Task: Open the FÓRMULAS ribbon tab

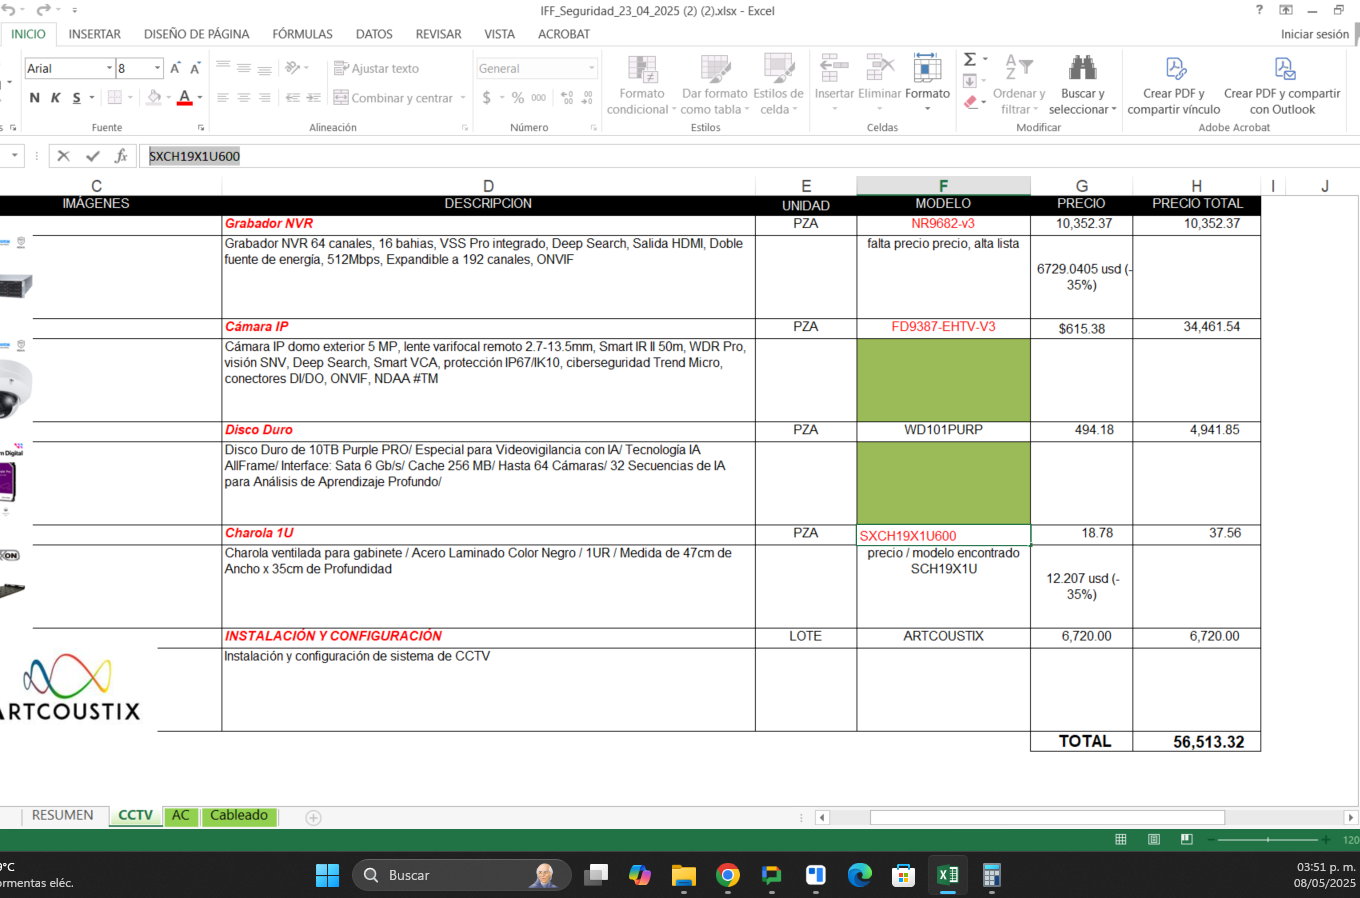Action: [303, 34]
